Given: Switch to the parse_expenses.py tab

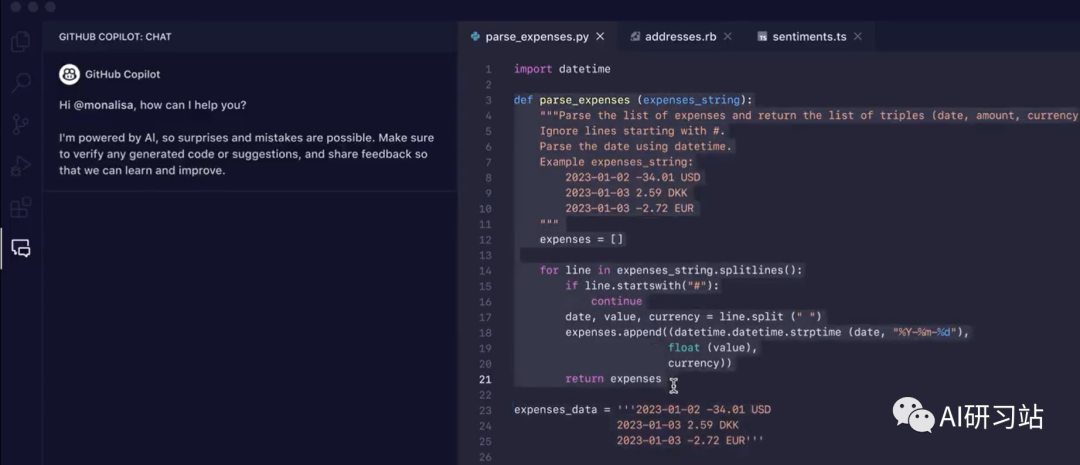Looking at the screenshot, I should pos(537,37).
